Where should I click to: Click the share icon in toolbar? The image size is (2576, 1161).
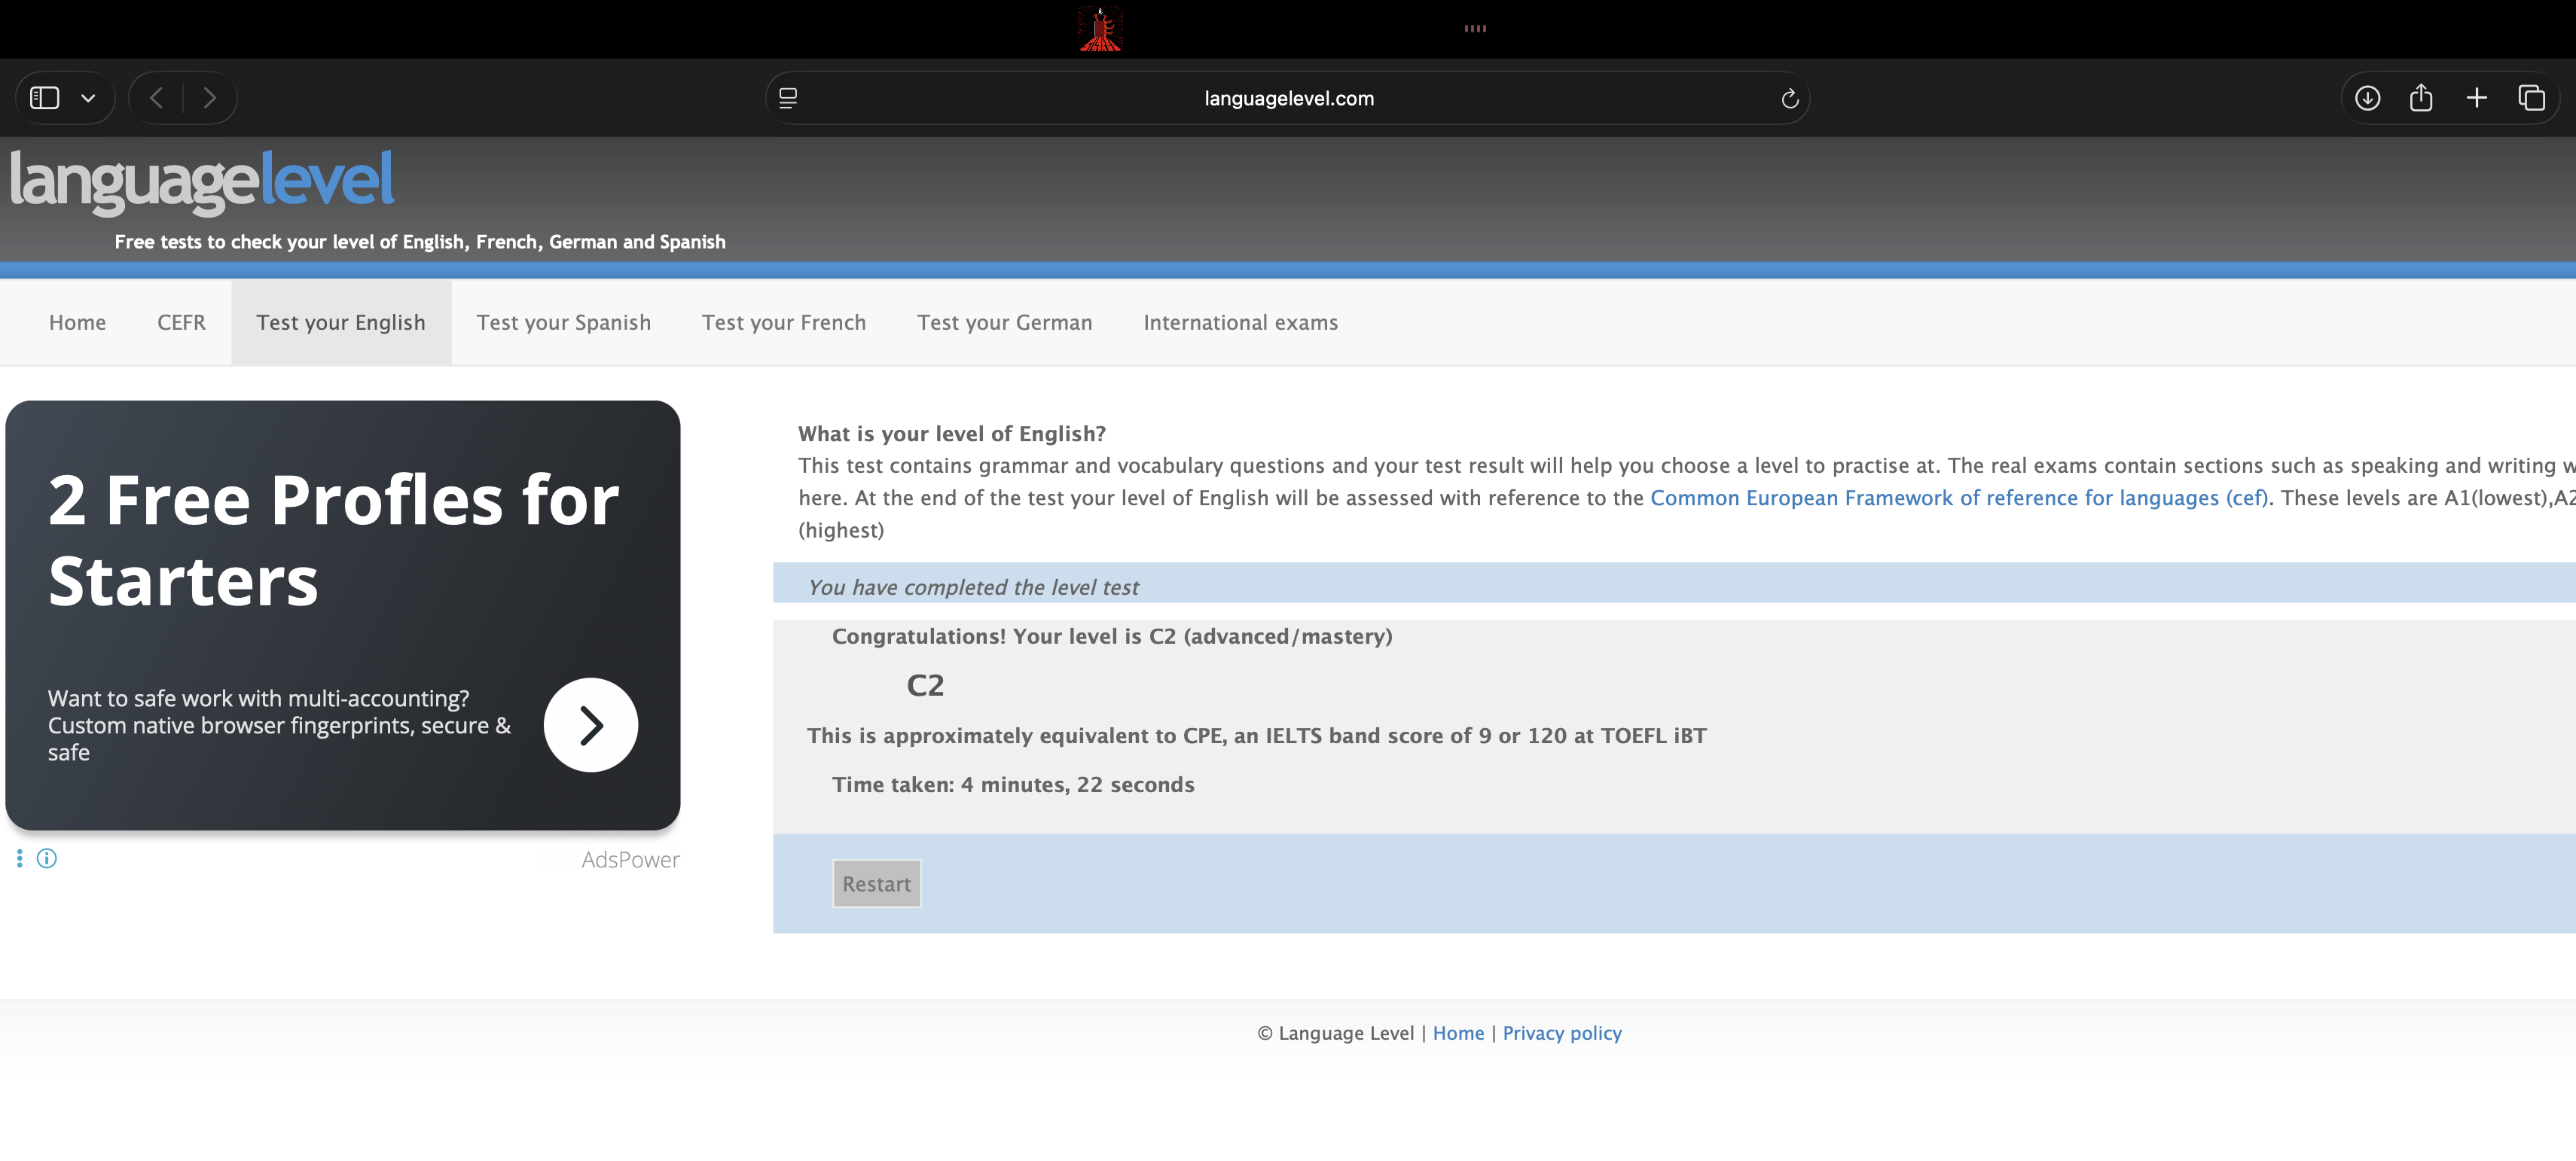coord(2421,98)
